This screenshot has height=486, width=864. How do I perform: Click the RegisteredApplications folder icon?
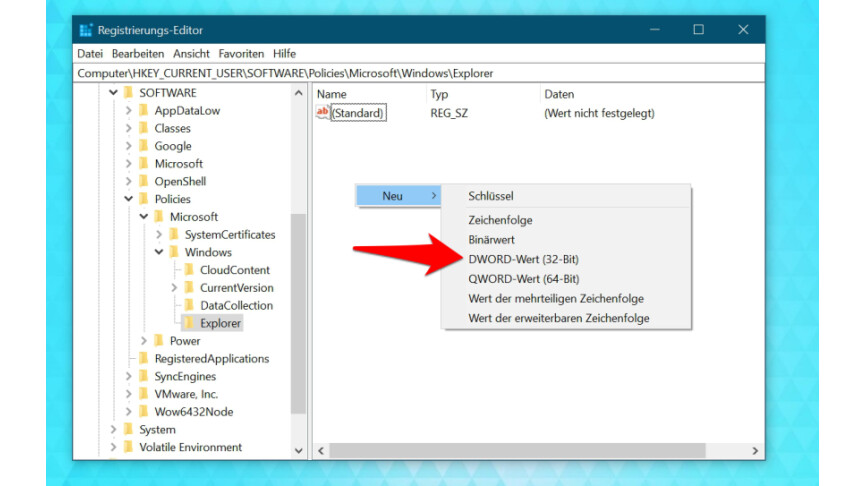[144, 358]
